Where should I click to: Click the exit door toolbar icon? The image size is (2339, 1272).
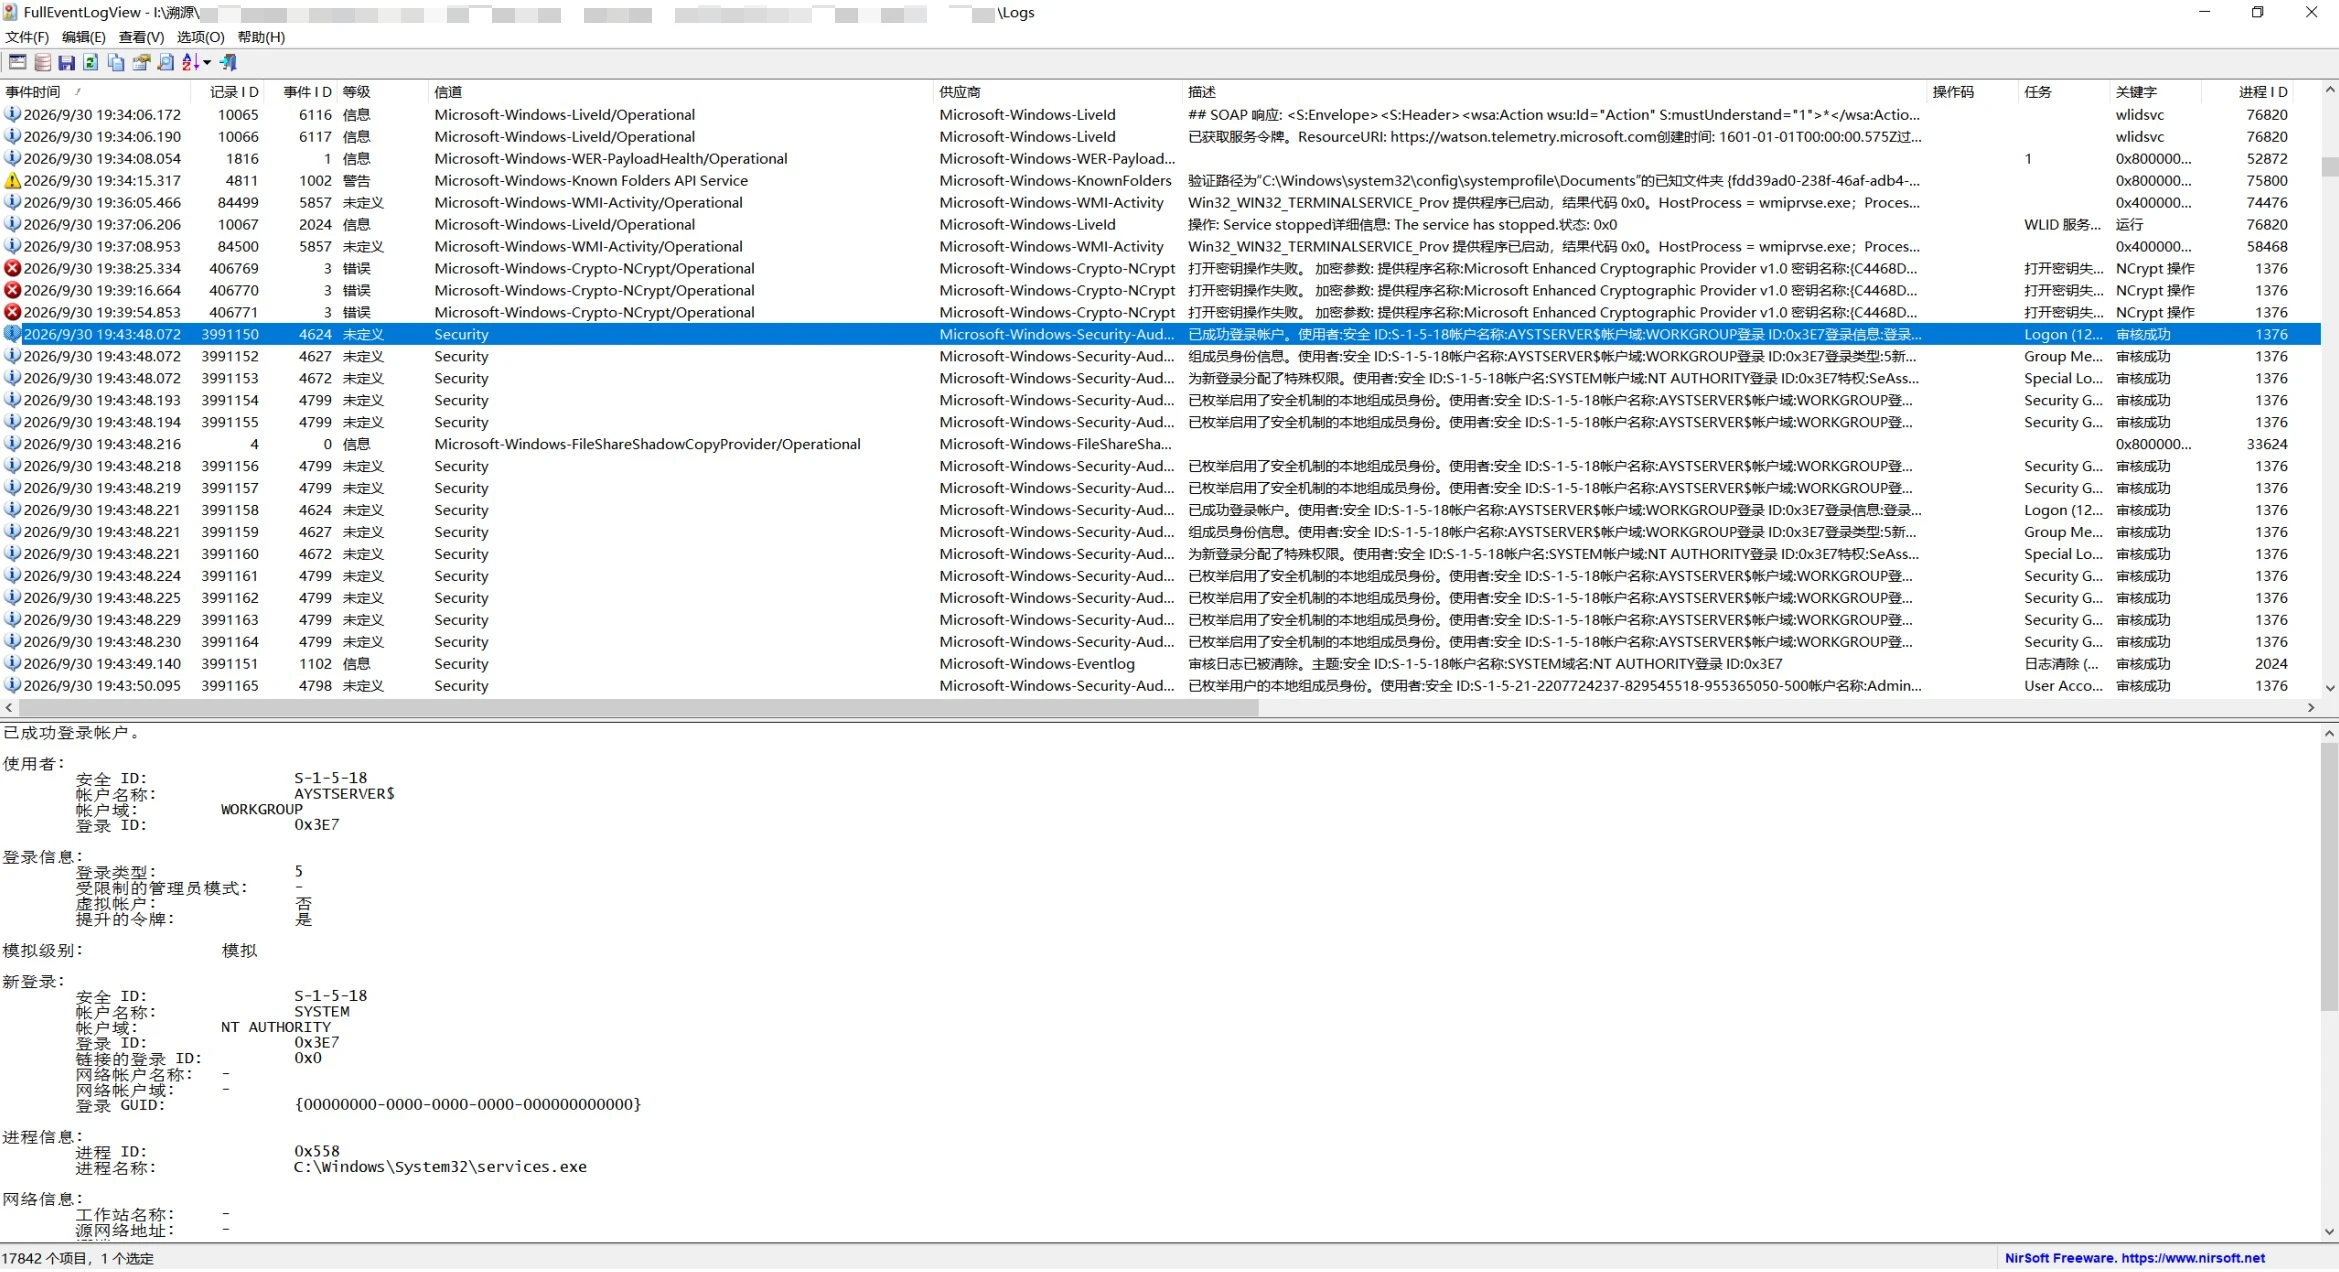[228, 63]
